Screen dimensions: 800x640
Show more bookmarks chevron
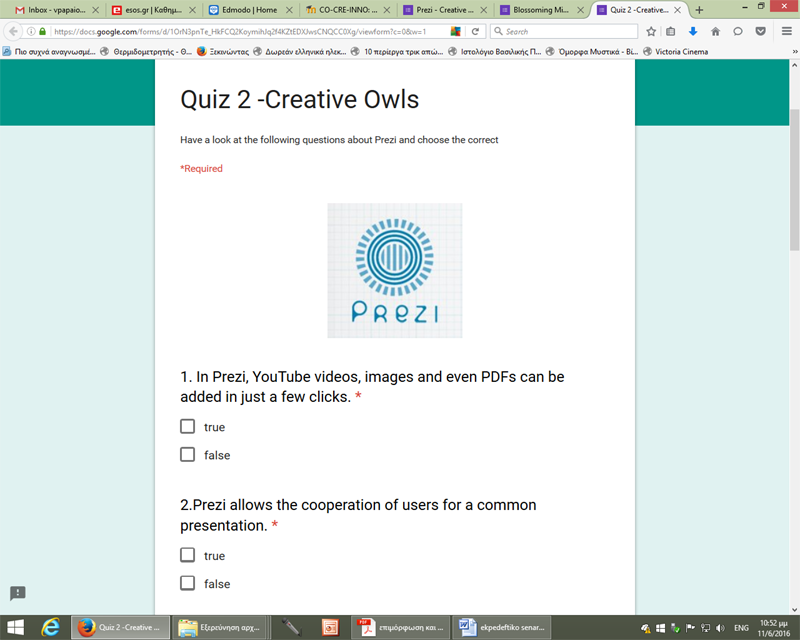point(794,52)
